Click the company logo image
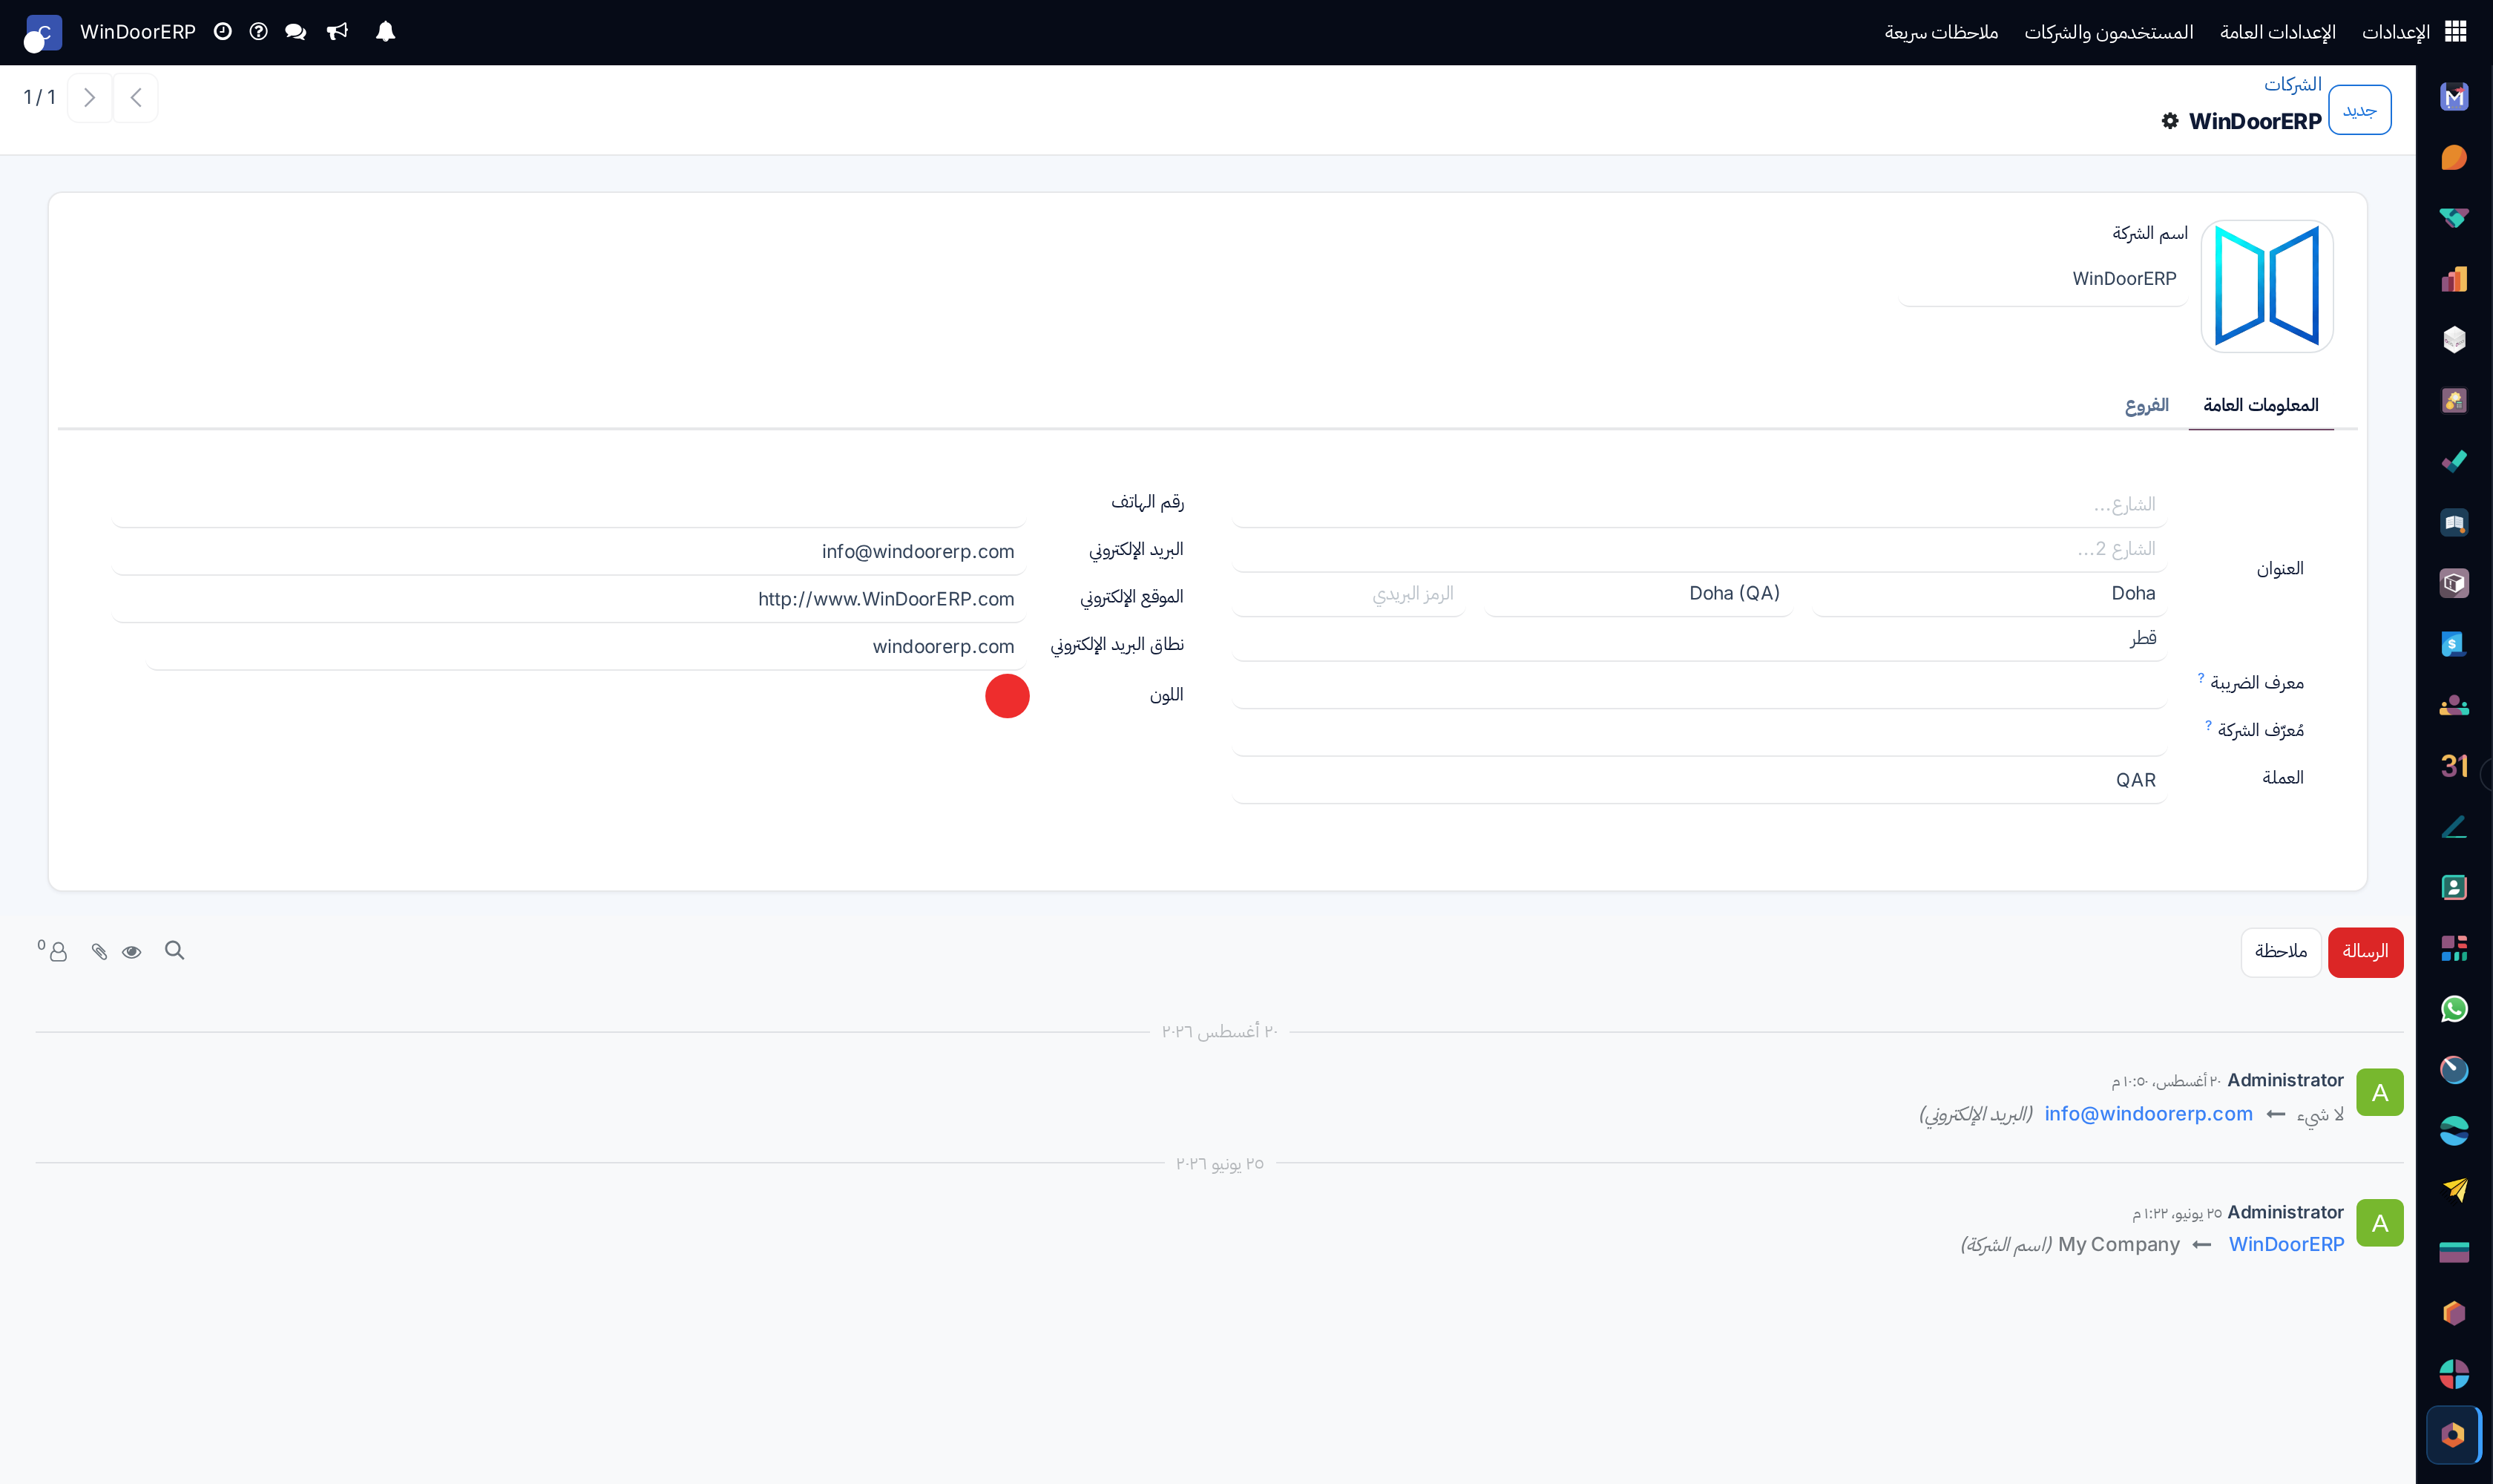 (x=2267, y=287)
